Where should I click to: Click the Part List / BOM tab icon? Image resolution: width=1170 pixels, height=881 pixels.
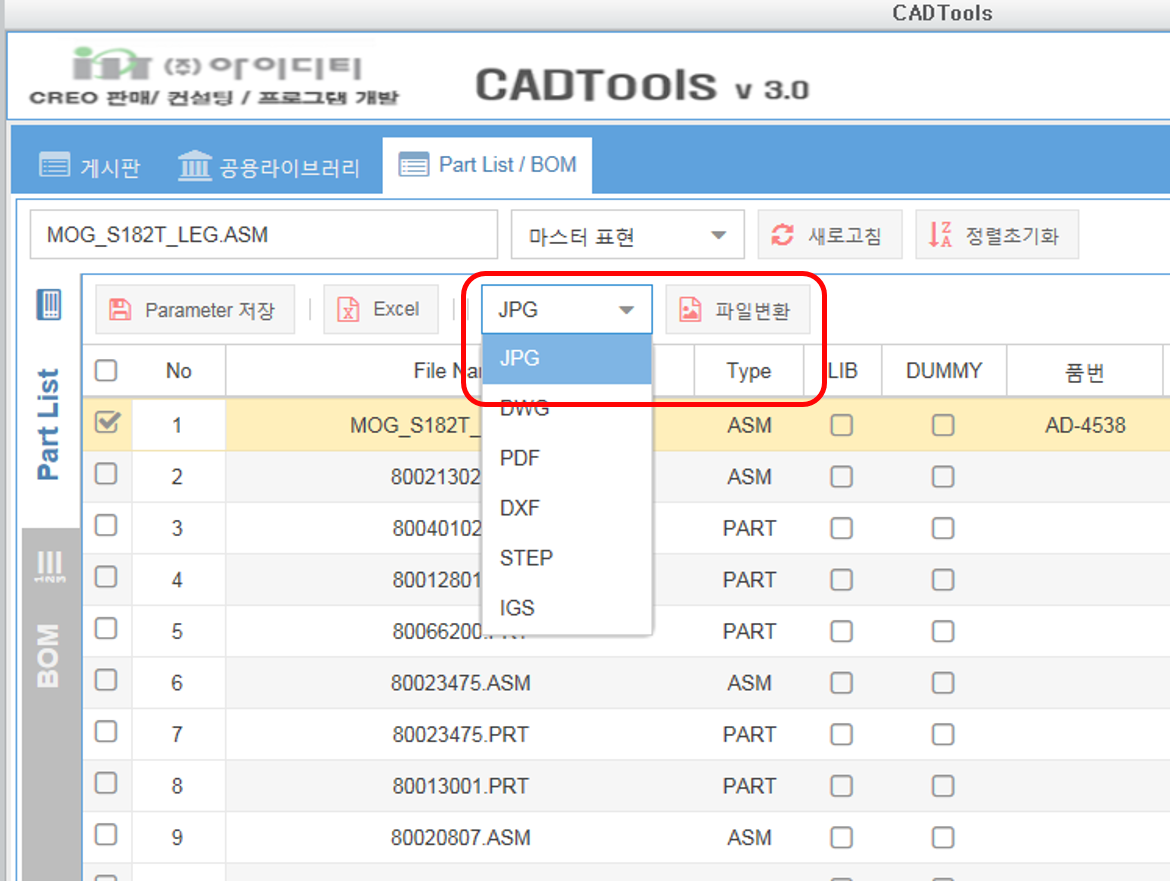(413, 164)
